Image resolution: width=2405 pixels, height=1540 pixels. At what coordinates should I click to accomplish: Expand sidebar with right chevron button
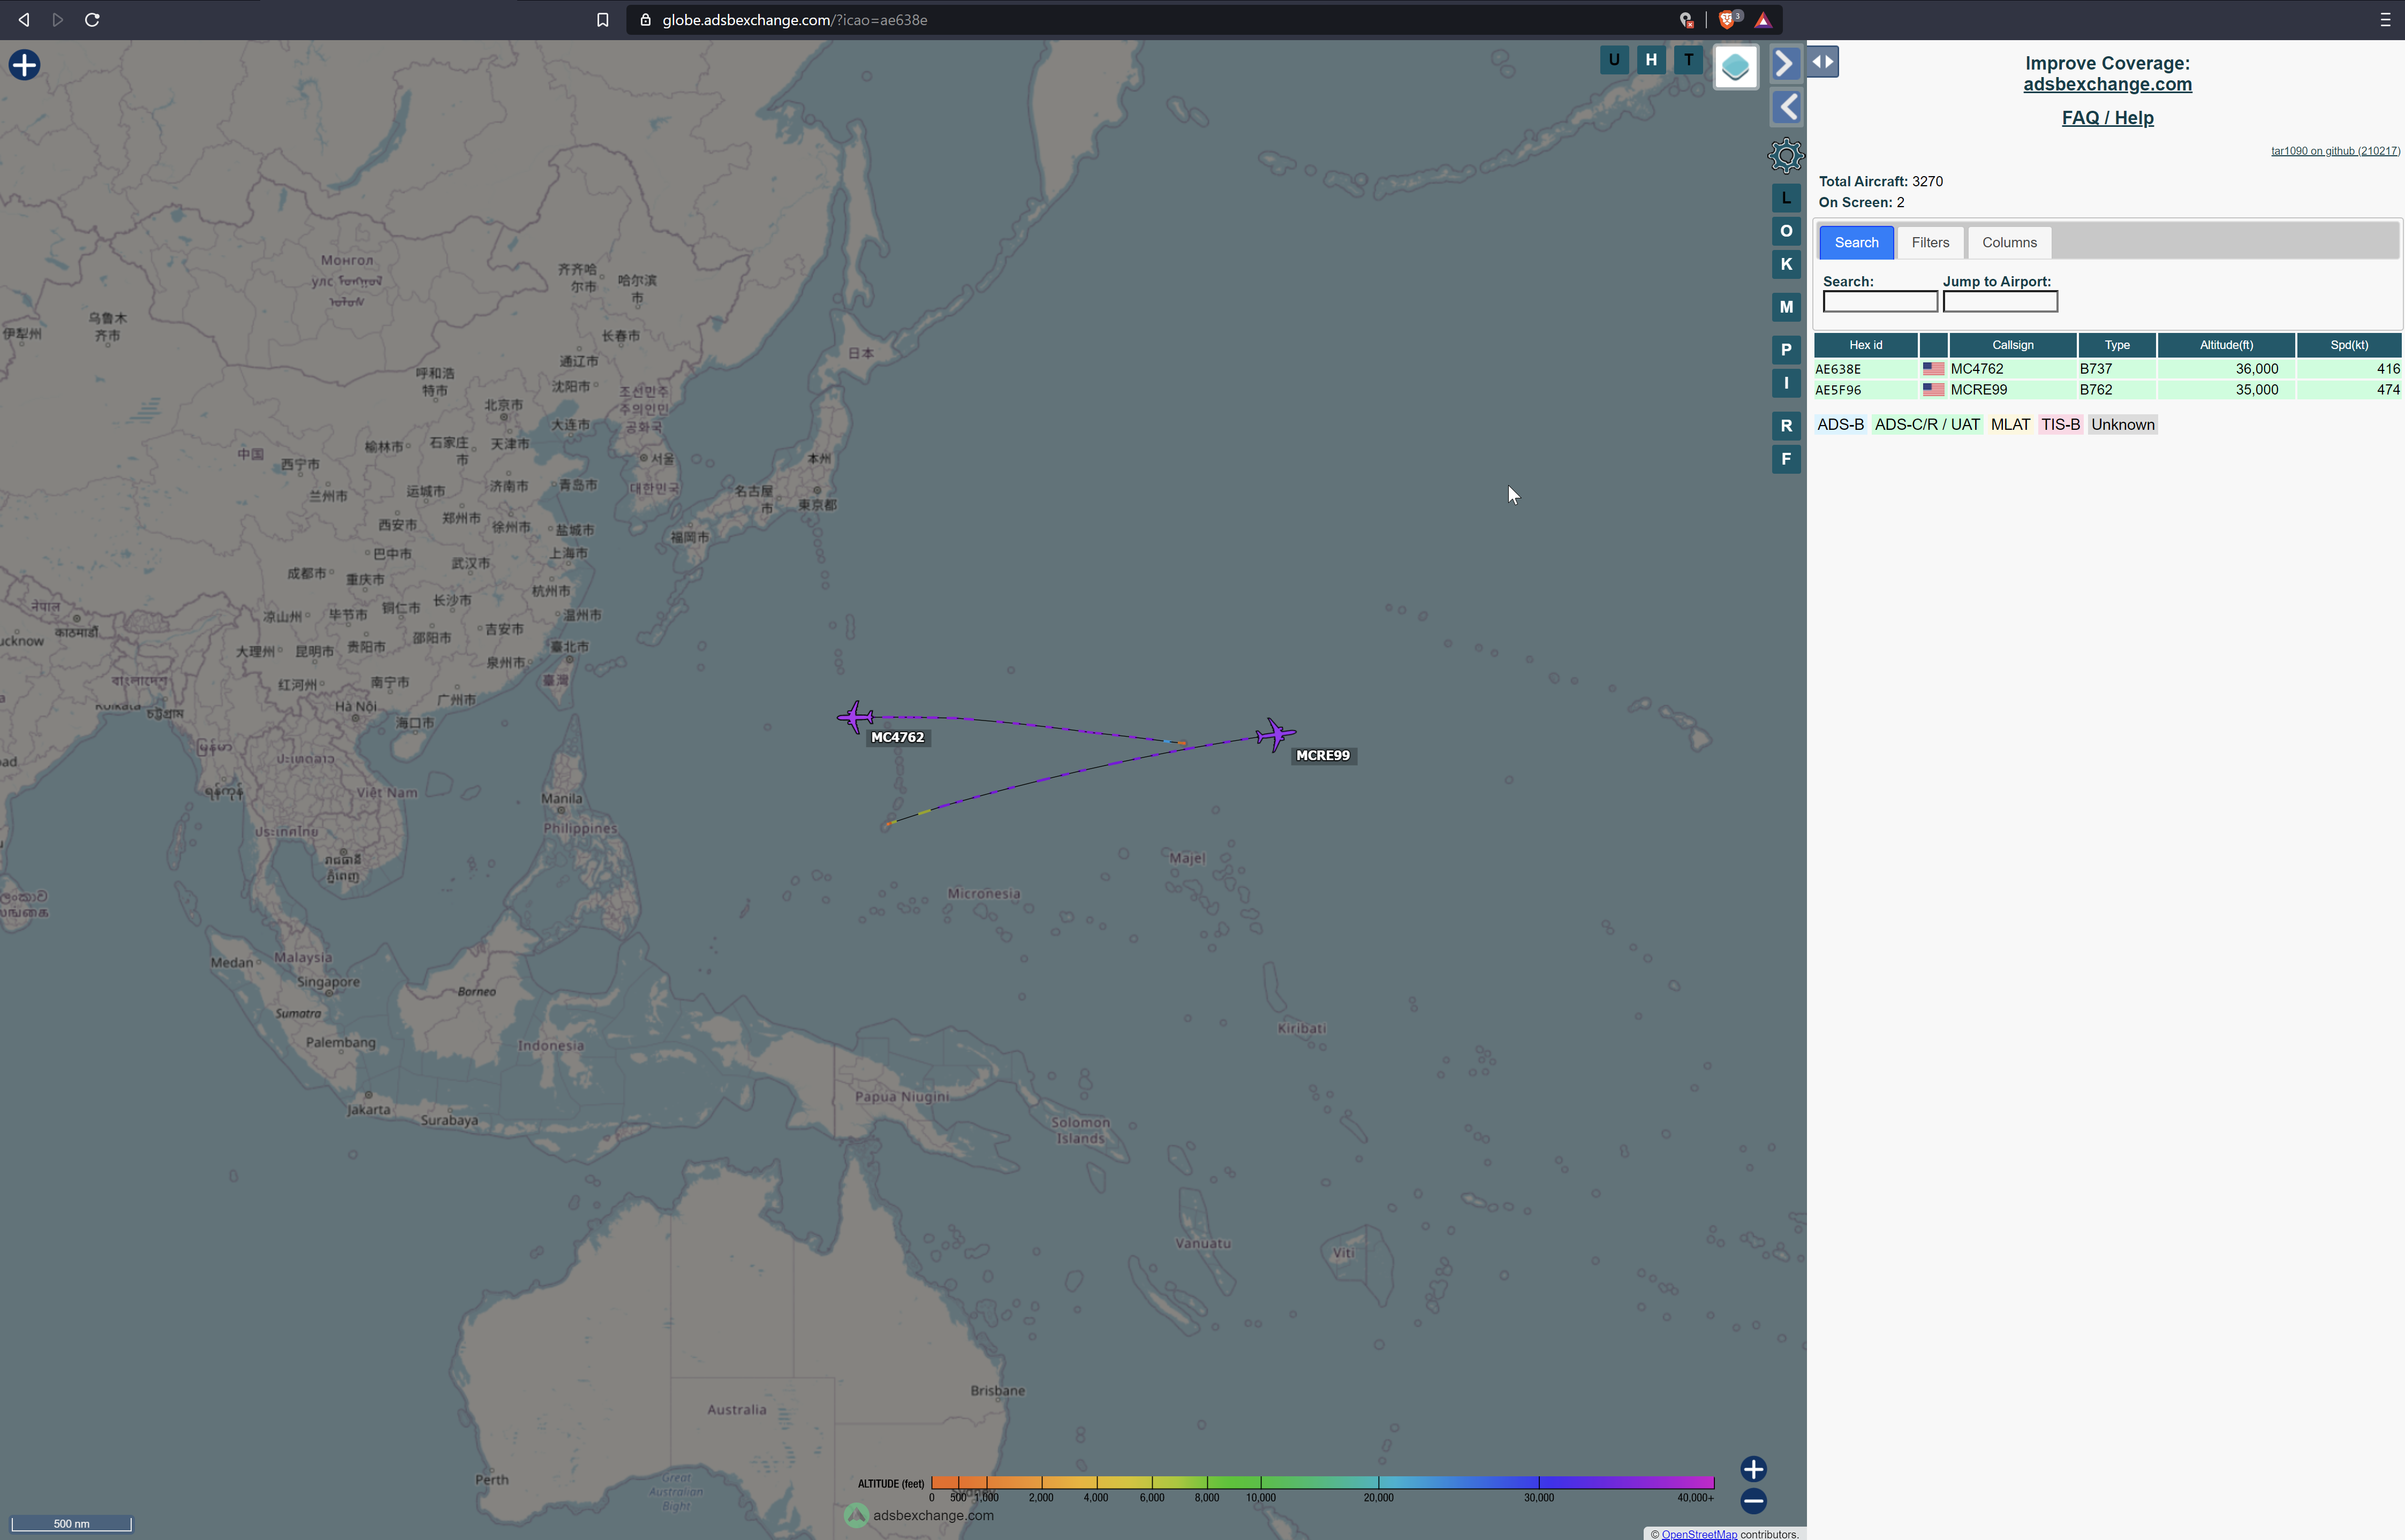(x=1786, y=64)
